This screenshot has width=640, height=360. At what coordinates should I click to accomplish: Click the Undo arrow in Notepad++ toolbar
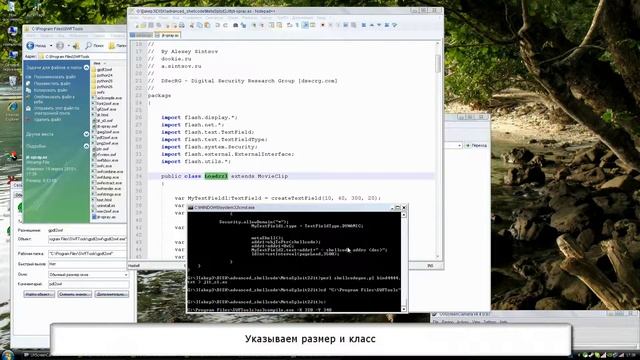[218, 25]
